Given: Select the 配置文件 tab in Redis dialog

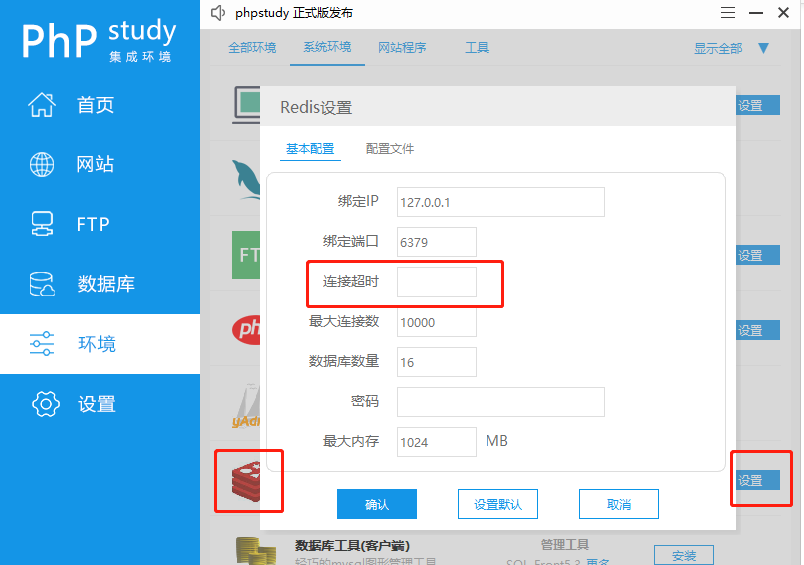Looking at the screenshot, I should pyautogui.click(x=390, y=149).
